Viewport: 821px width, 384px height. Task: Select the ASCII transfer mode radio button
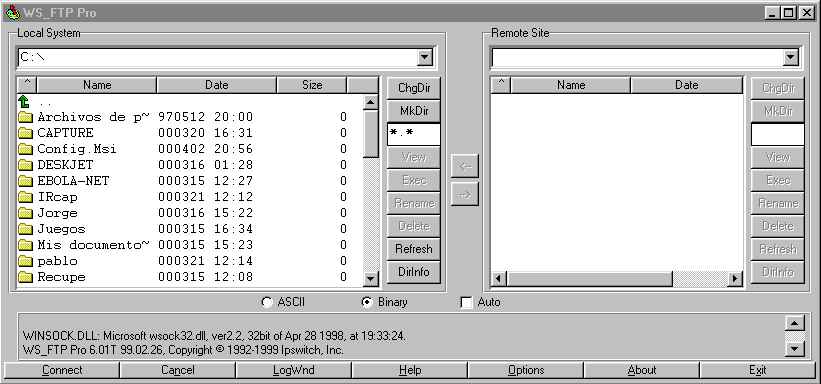pos(267,302)
